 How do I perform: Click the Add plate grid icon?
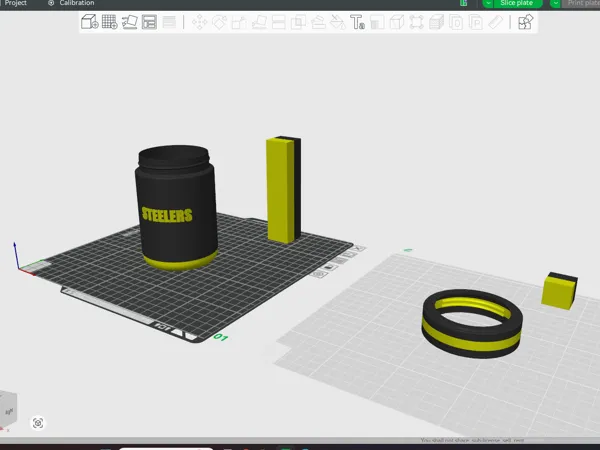point(109,22)
